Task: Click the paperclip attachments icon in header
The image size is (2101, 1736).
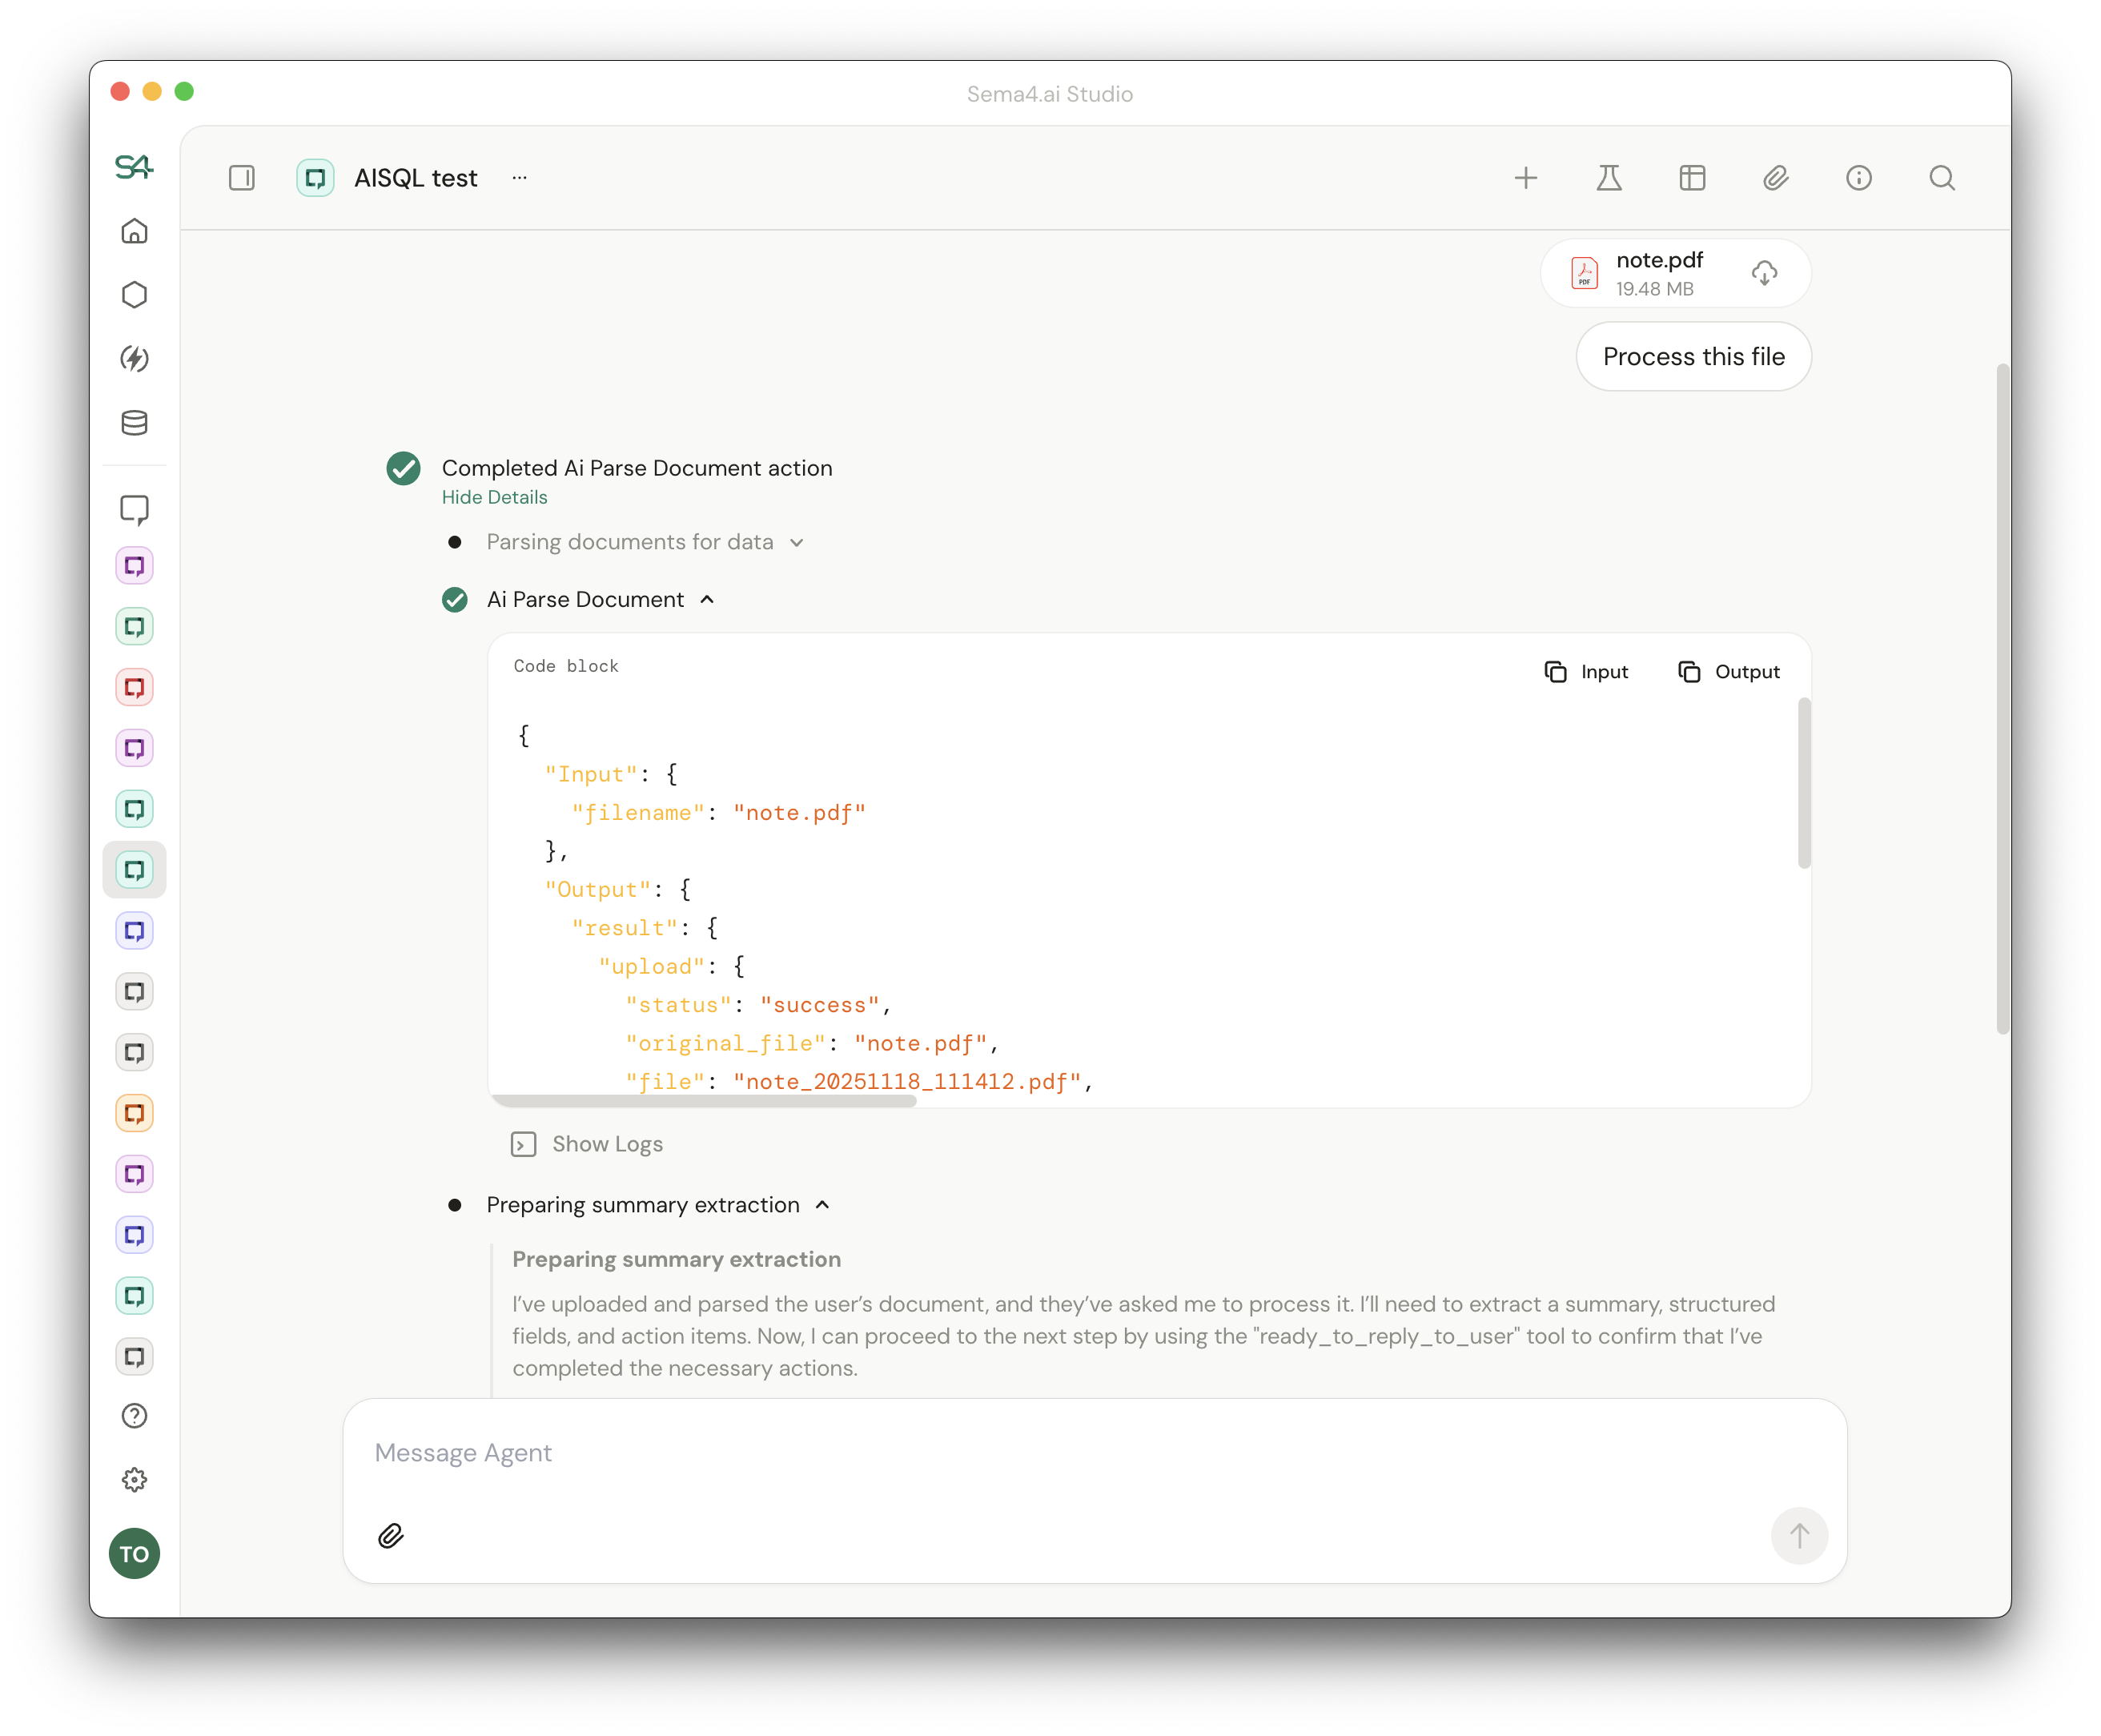Action: tap(1775, 178)
